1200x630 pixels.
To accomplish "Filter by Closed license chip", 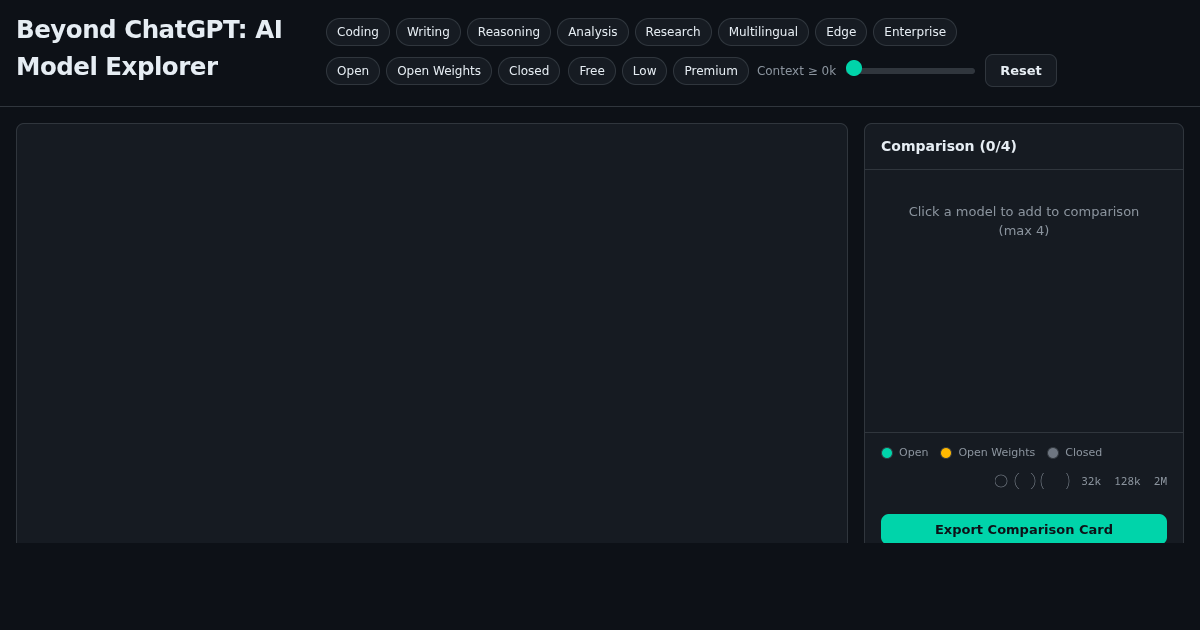I will (x=529, y=71).
